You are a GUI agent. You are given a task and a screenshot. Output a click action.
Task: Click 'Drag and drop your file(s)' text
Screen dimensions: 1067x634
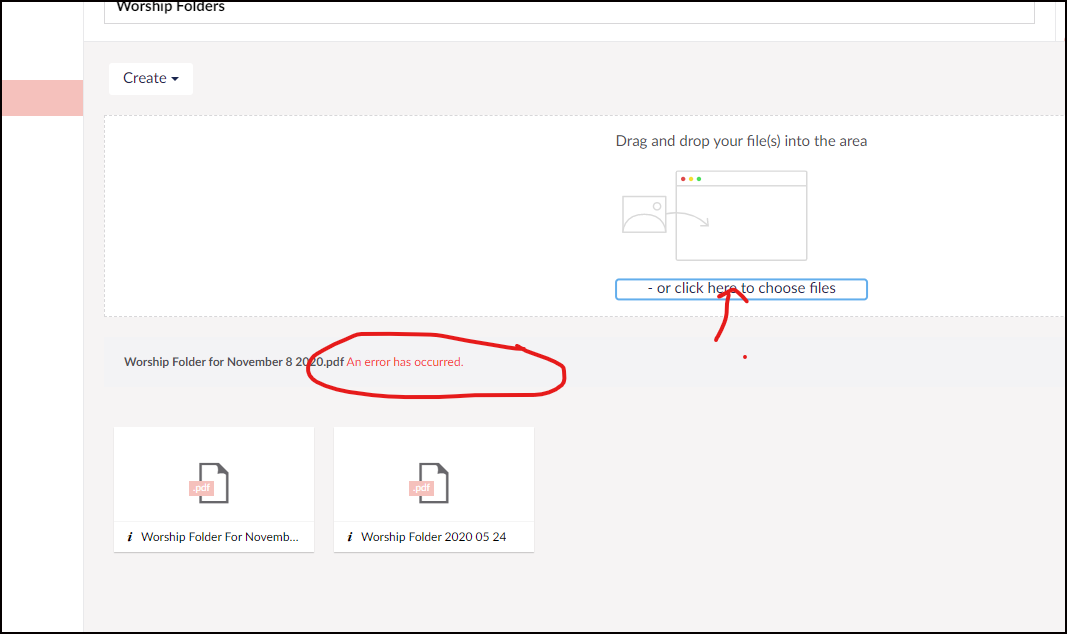pyautogui.click(x=741, y=141)
